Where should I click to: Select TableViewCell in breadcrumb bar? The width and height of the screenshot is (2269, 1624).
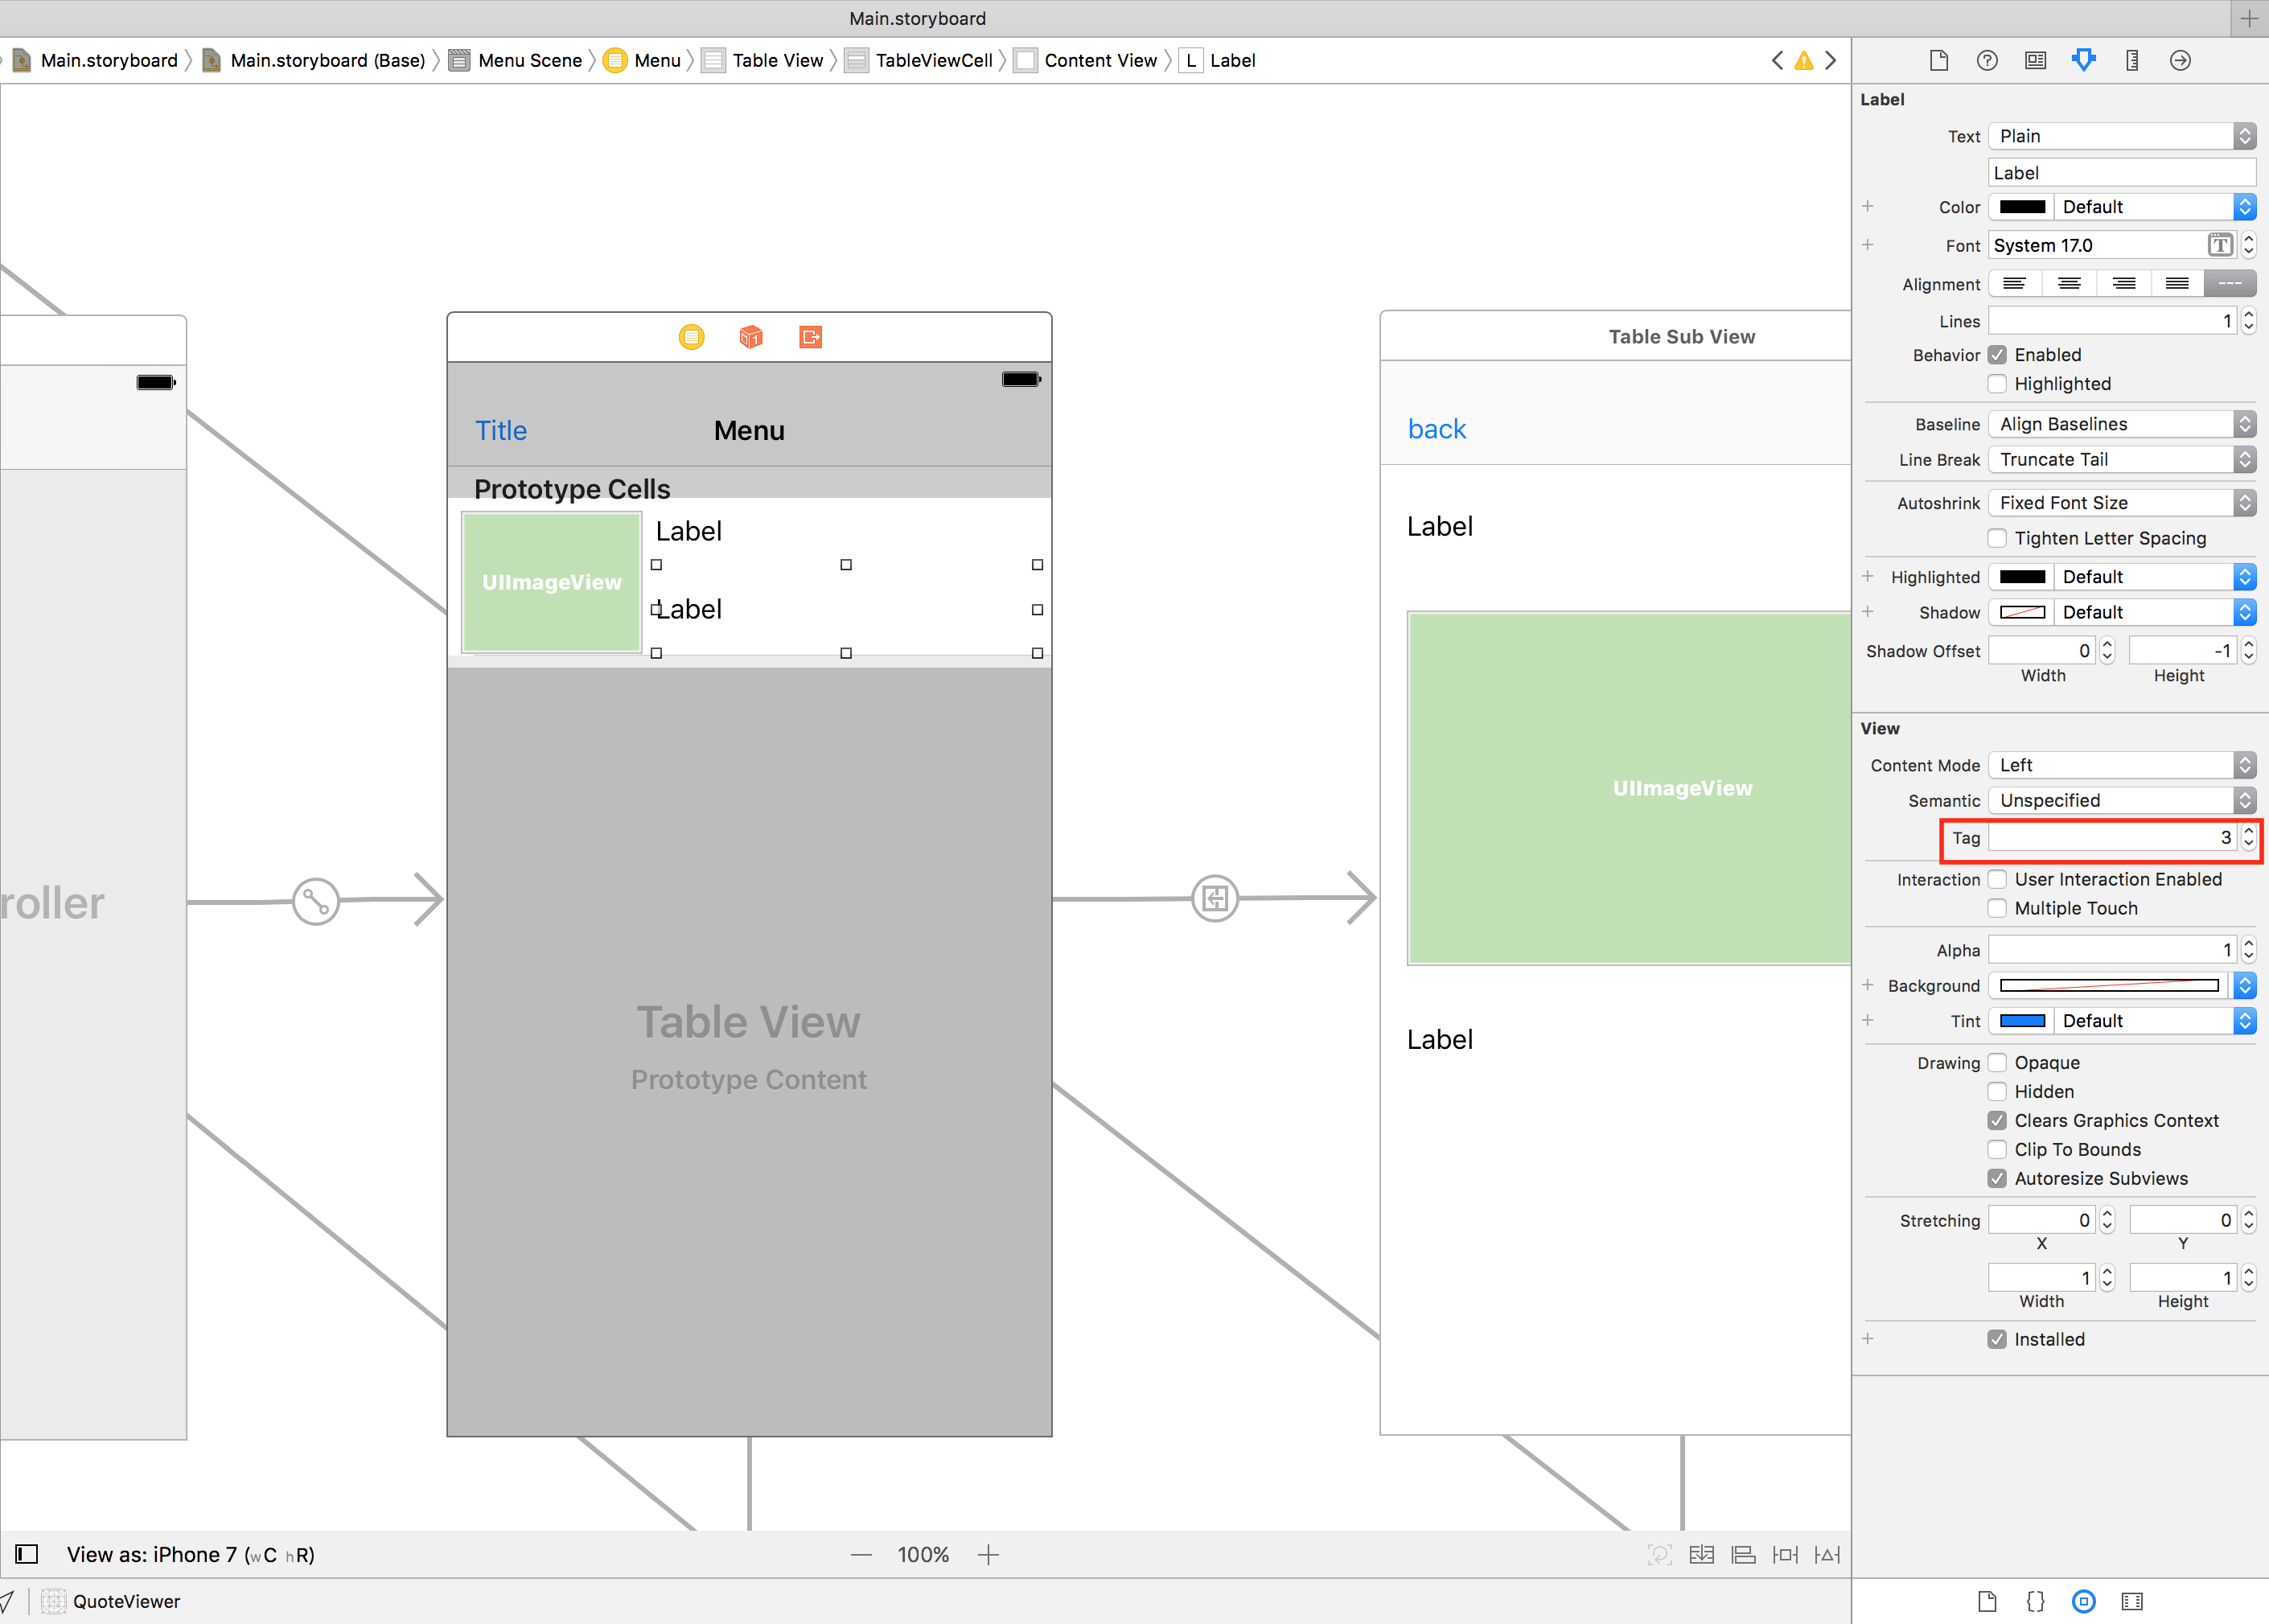(x=919, y=60)
